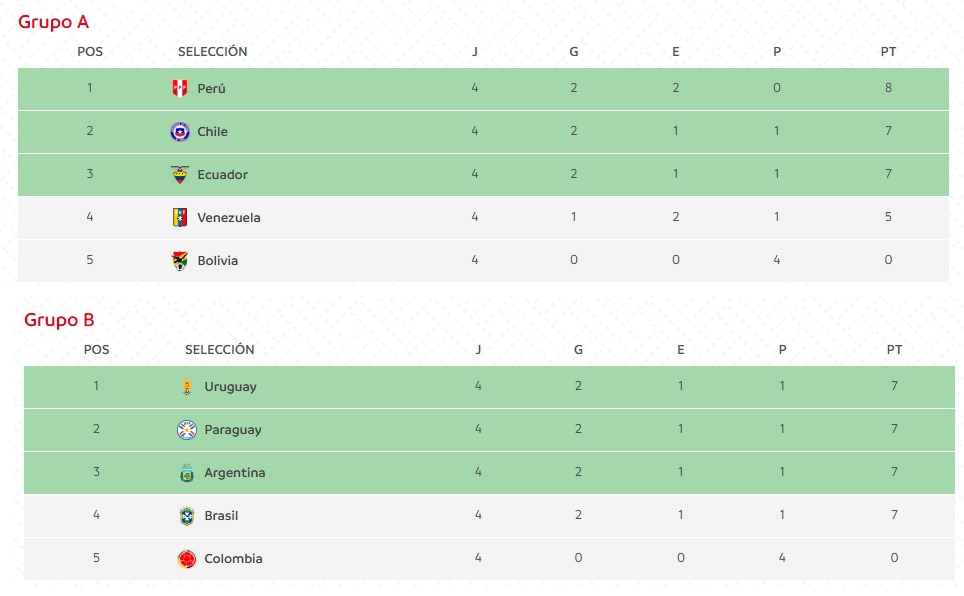Click the SELECCIÓN column header in Grupo B
The height and width of the screenshot is (596, 964).
click(220, 350)
